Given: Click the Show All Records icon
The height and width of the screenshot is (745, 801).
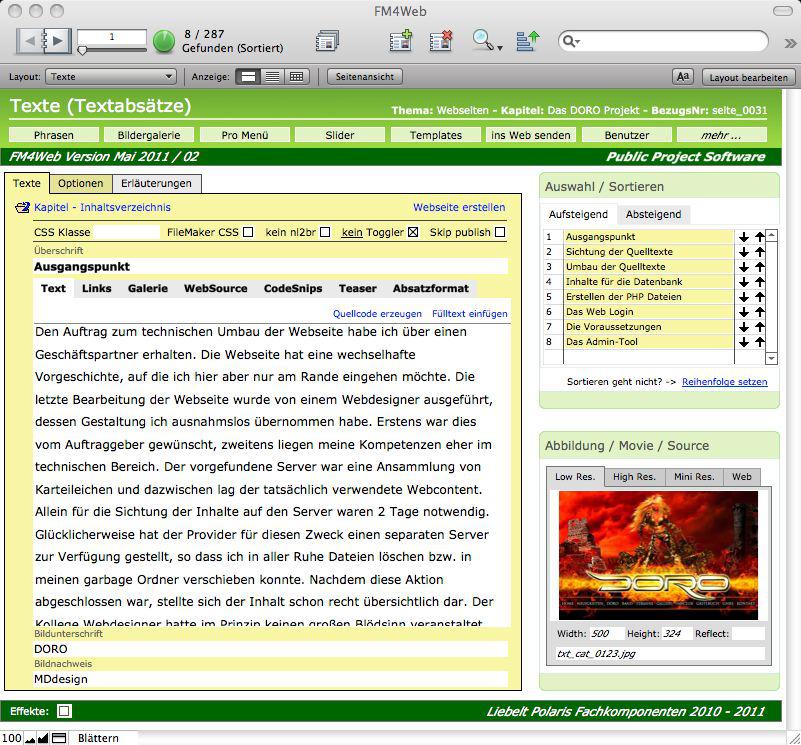Looking at the screenshot, I should (326, 41).
